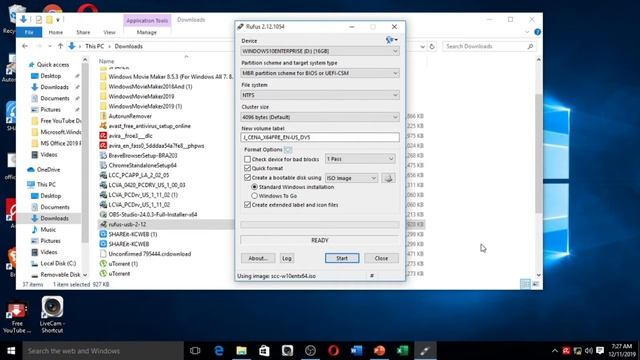The image size is (640, 360).
Task: Select BraveBrowserSetup file
Action: click(x=143, y=156)
